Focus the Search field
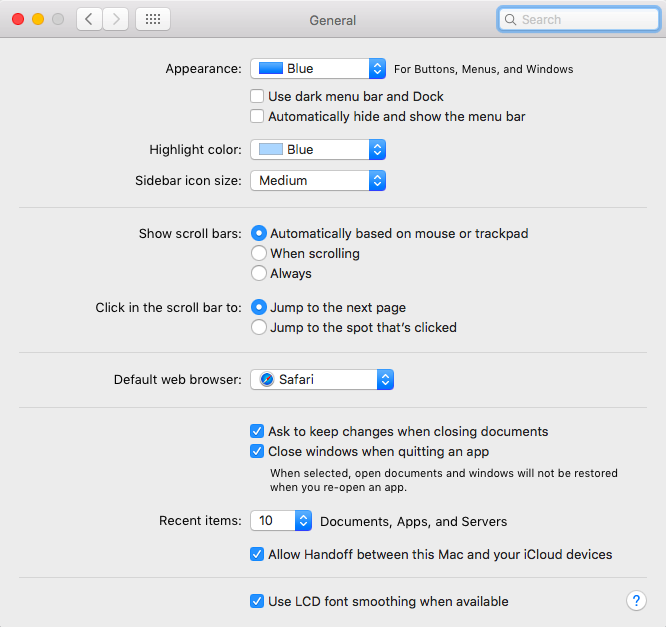The height and width of the screenshot is (627, 666). click(x=579, y=20)
